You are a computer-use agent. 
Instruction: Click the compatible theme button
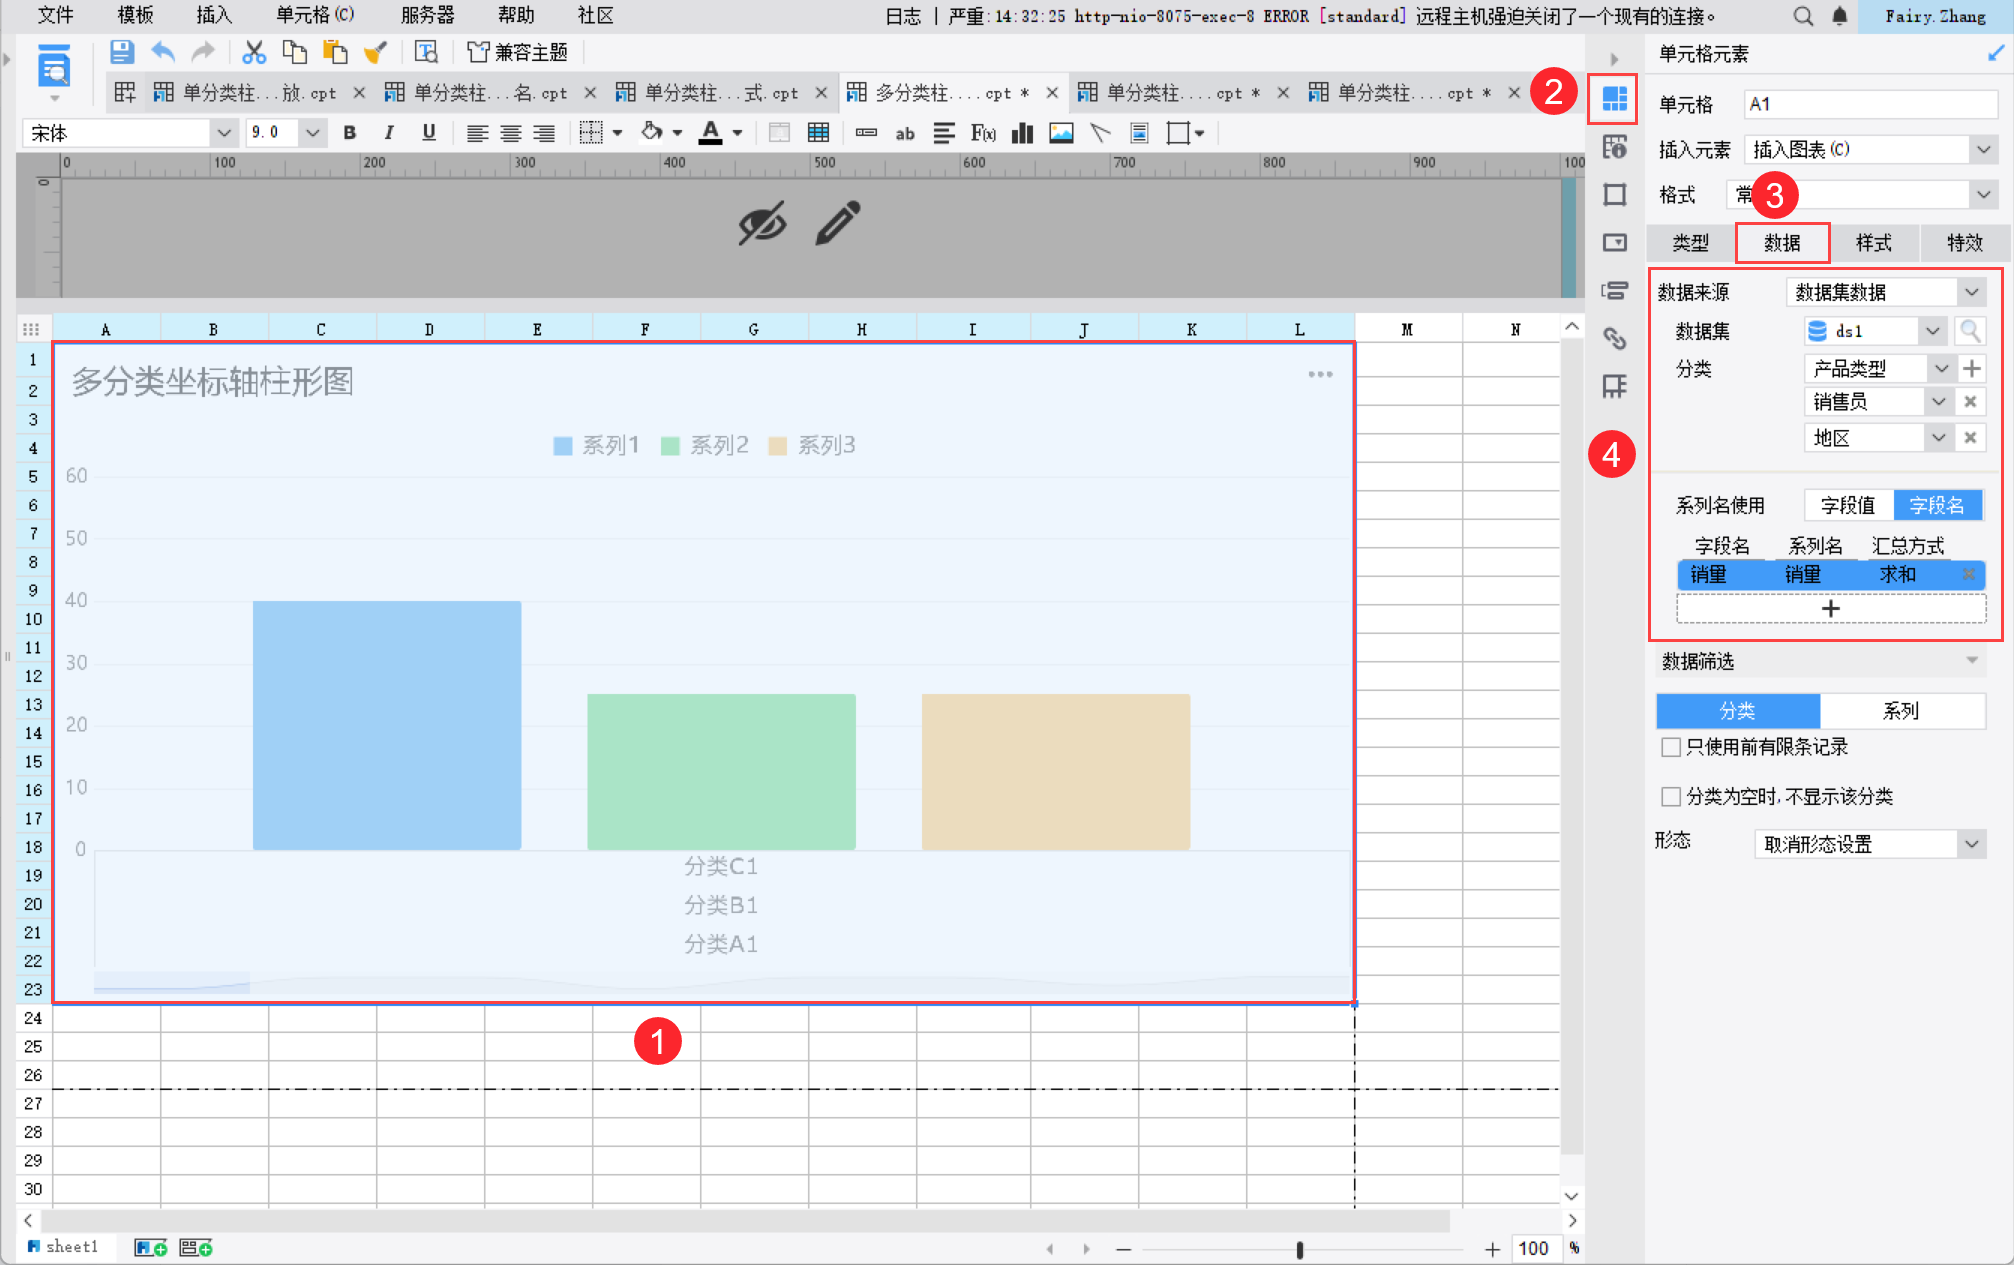click(x=518, y=53)
